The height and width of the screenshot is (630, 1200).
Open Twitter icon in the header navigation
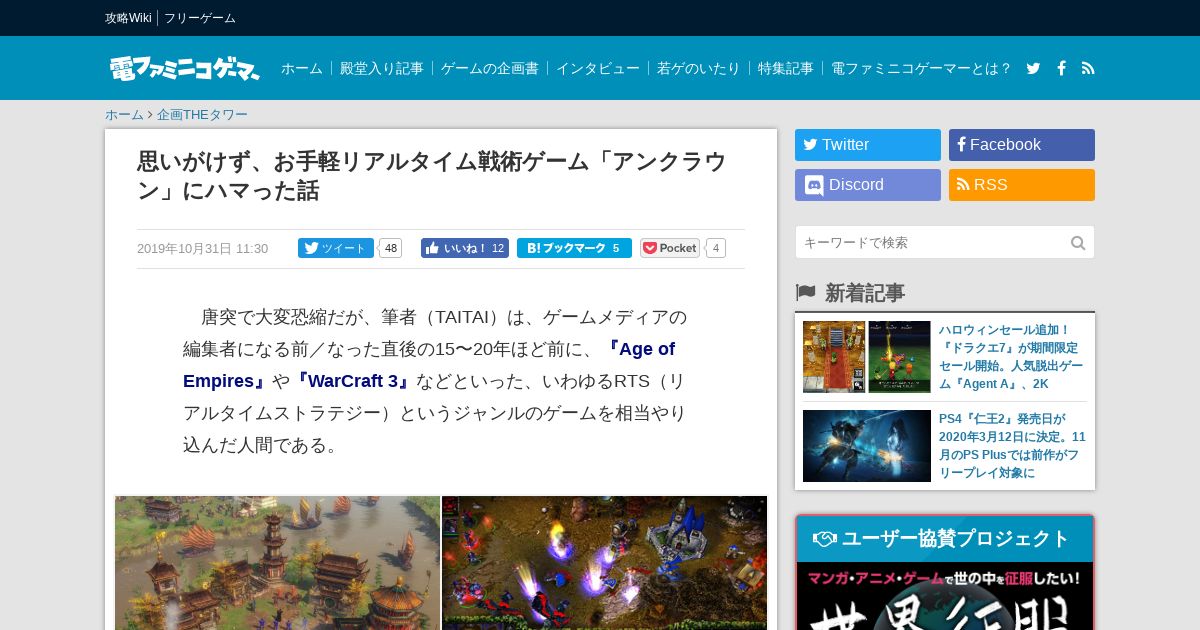pos(1033,68)
